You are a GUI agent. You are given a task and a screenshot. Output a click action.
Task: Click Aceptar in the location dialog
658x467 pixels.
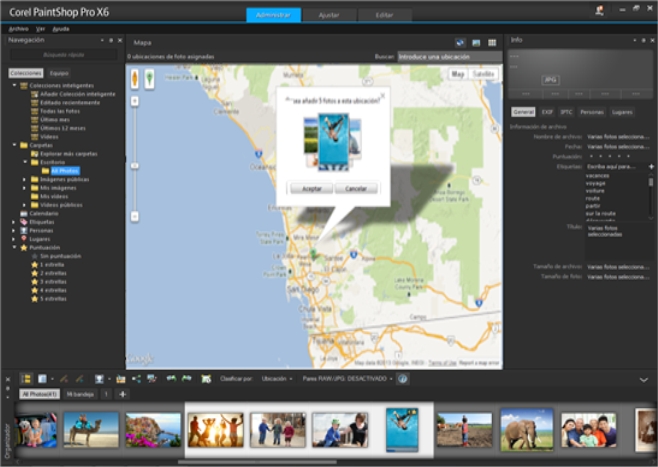[x=310, y=188]
